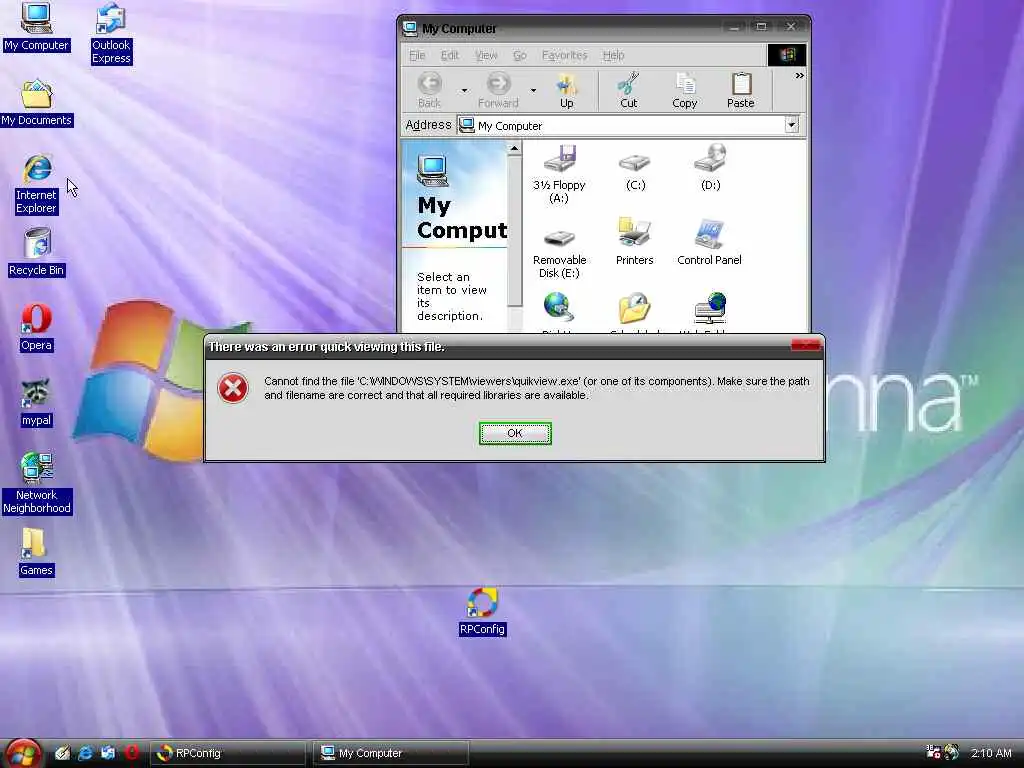Viewport: 1024px width, 768px height.
Task: Expand the Forward history dropdown arrow
Action: pyautogui.click(x=533, y=91)
